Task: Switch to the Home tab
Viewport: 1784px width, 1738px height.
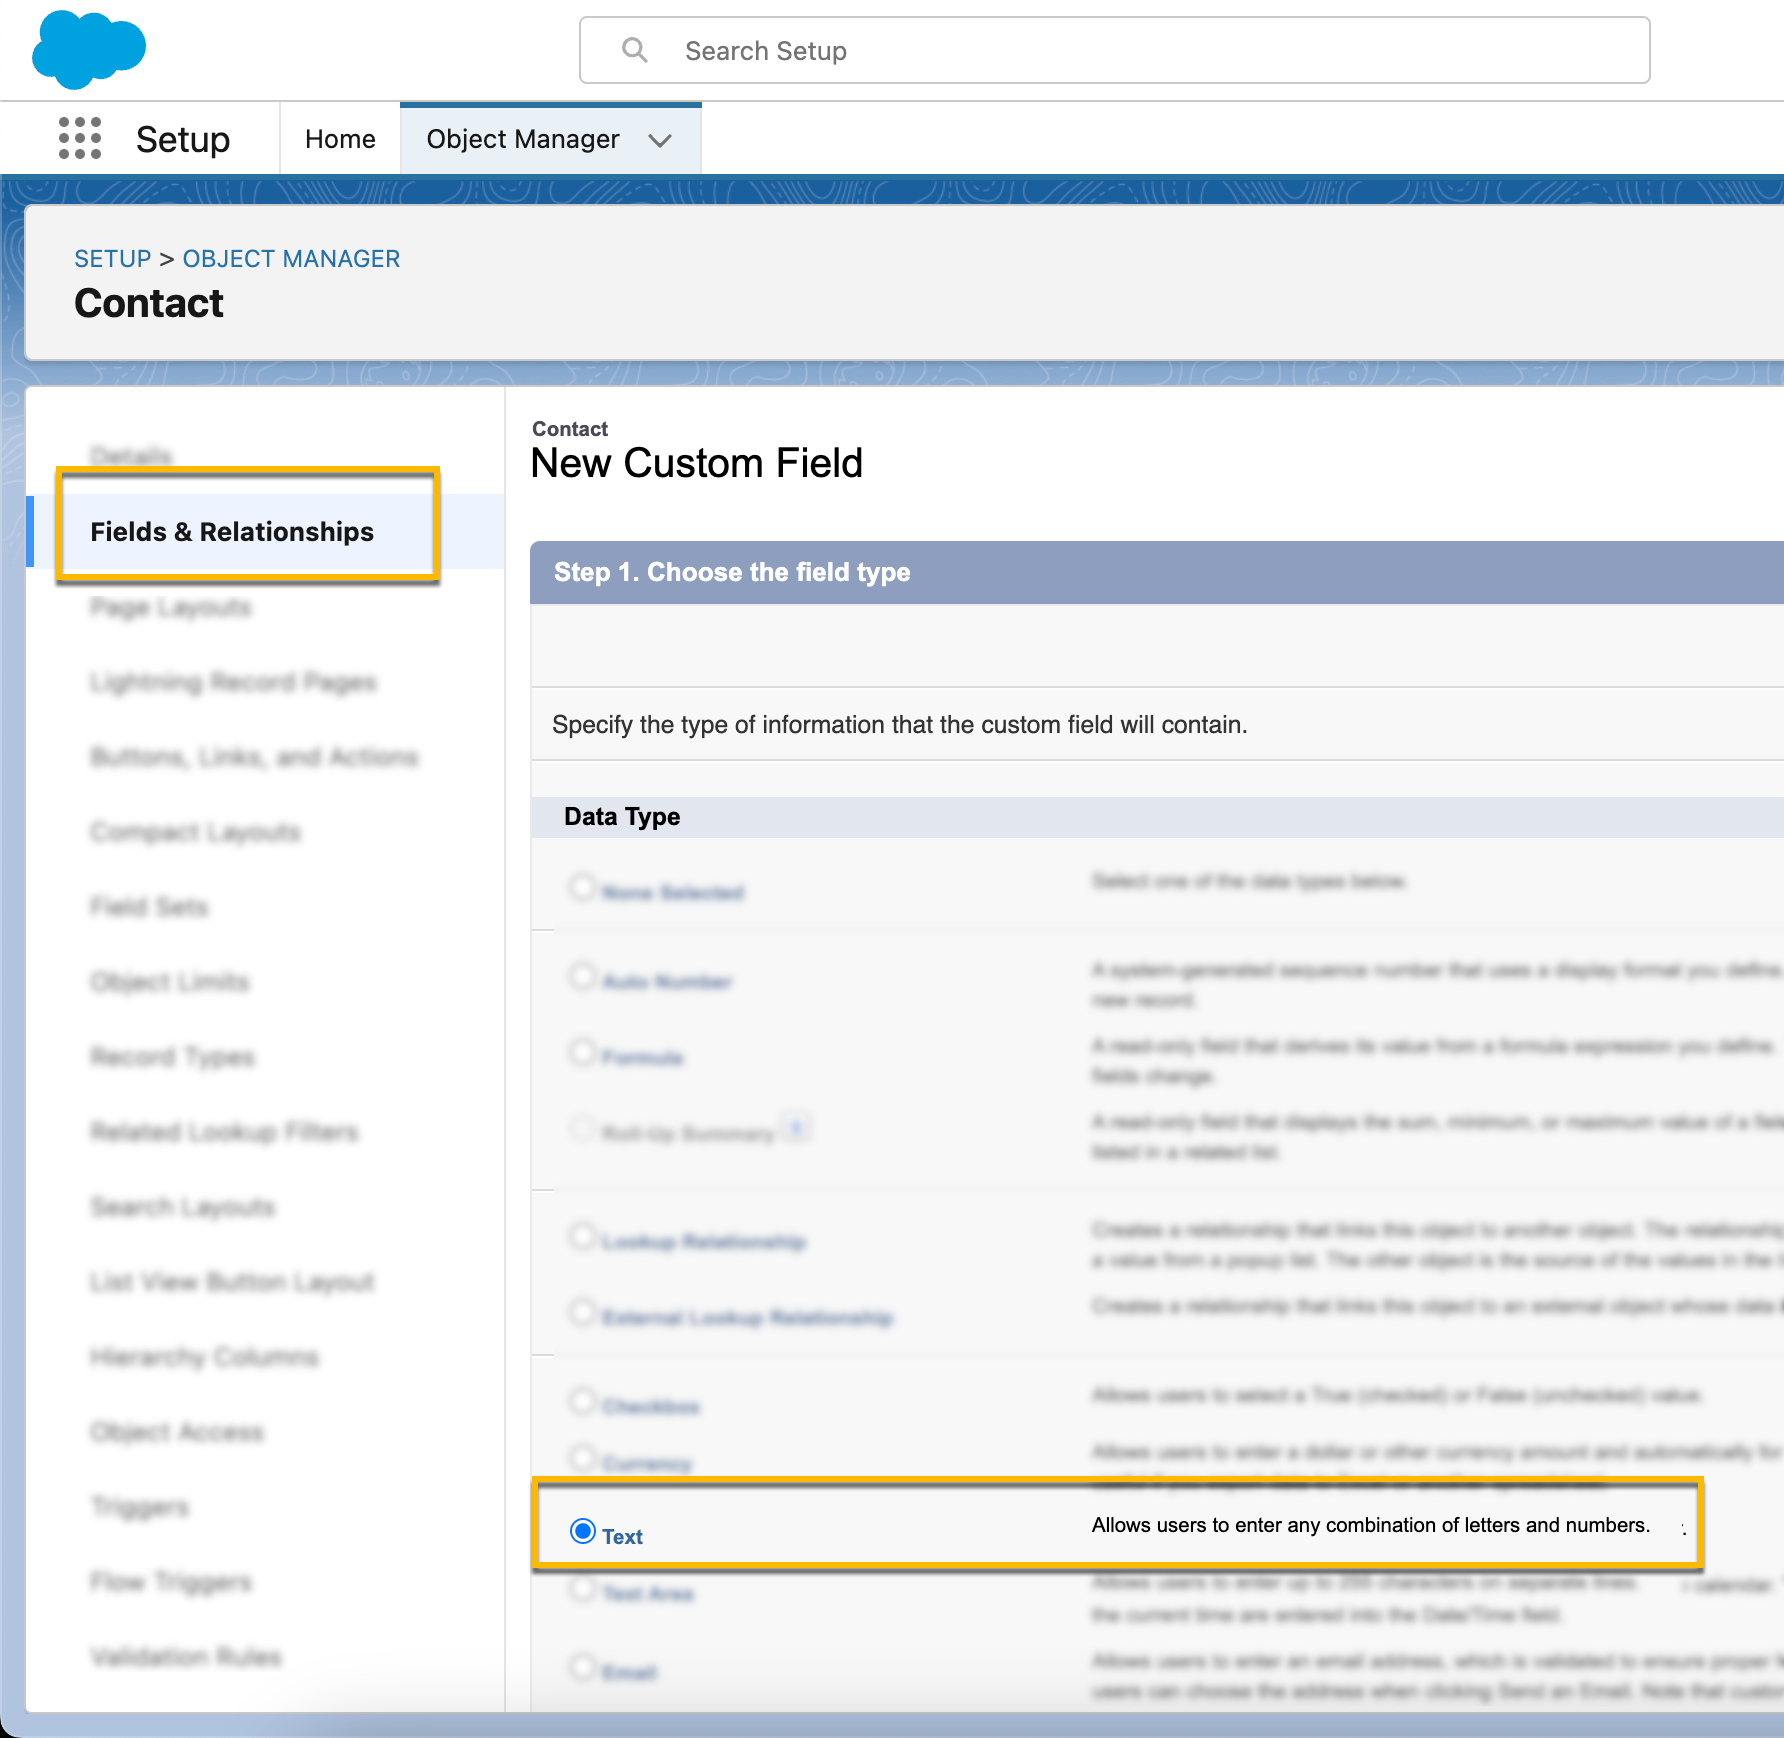Action: click(340, 139)
